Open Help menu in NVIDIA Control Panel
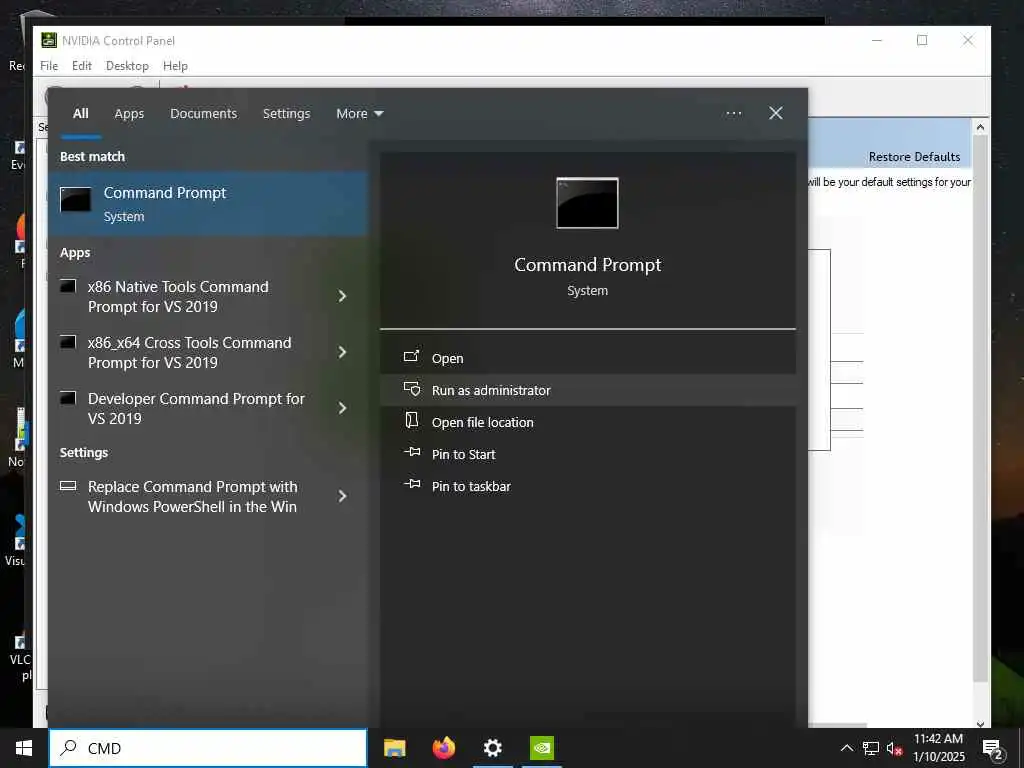1024x768 pixels. point(175,66)
